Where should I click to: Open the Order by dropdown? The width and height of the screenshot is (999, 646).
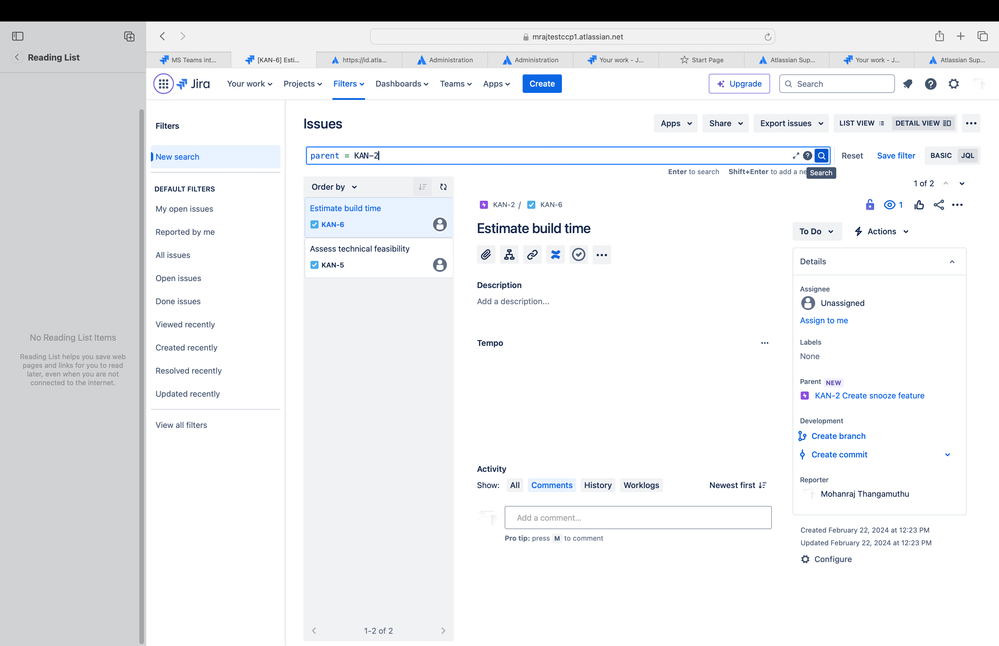(334, 187)
